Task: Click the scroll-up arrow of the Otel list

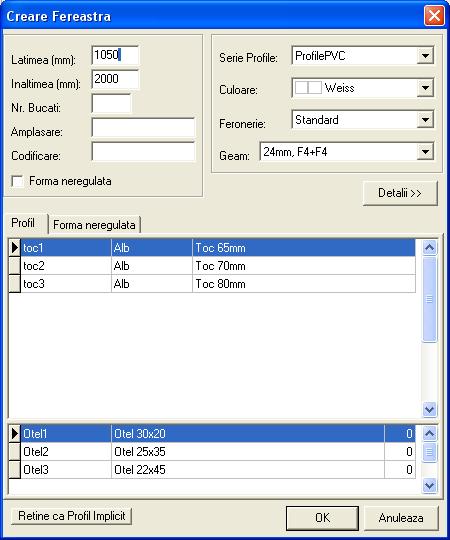Action: click(429, 433)
